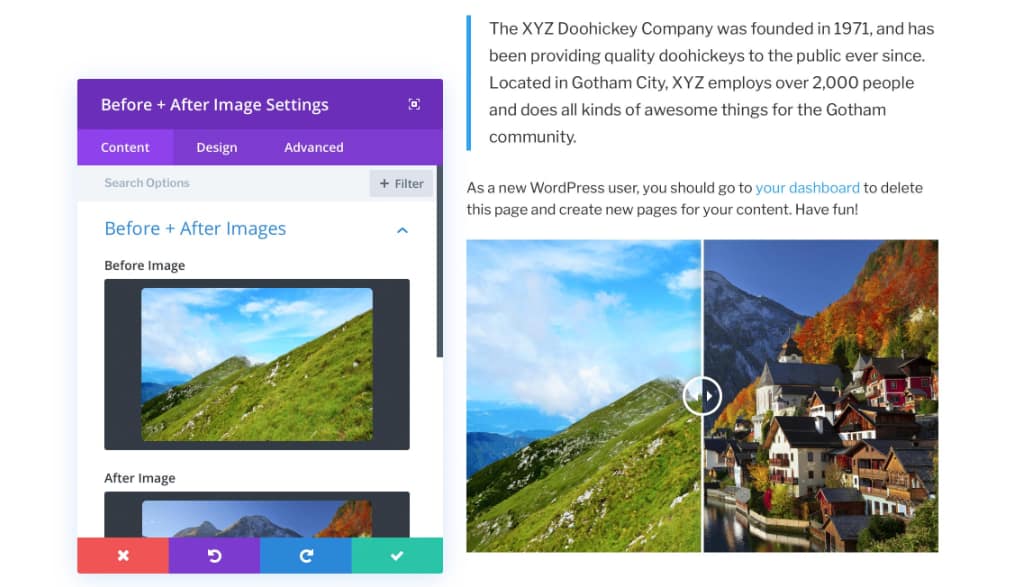Viewport: 1018px width, 587px height.
Task: Open the Advanced tab
Action: click(312, 147)
